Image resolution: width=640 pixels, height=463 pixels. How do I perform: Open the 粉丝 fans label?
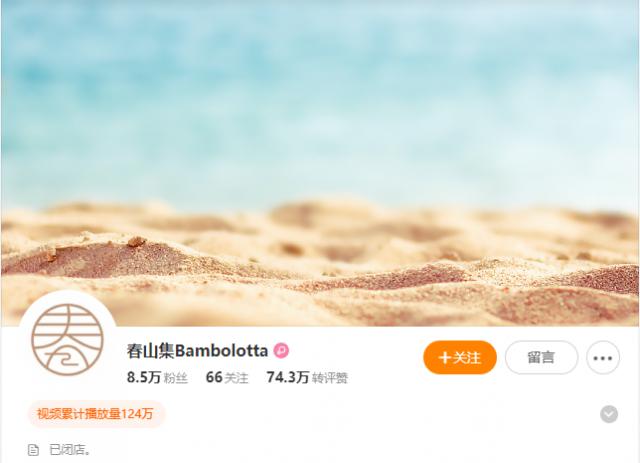[176, 378]
